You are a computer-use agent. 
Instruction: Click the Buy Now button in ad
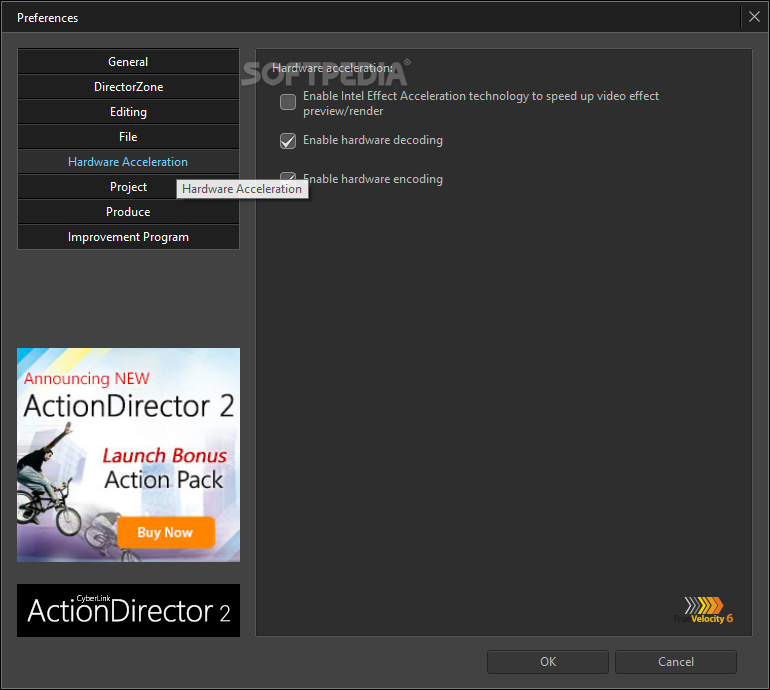pos(166,532)
